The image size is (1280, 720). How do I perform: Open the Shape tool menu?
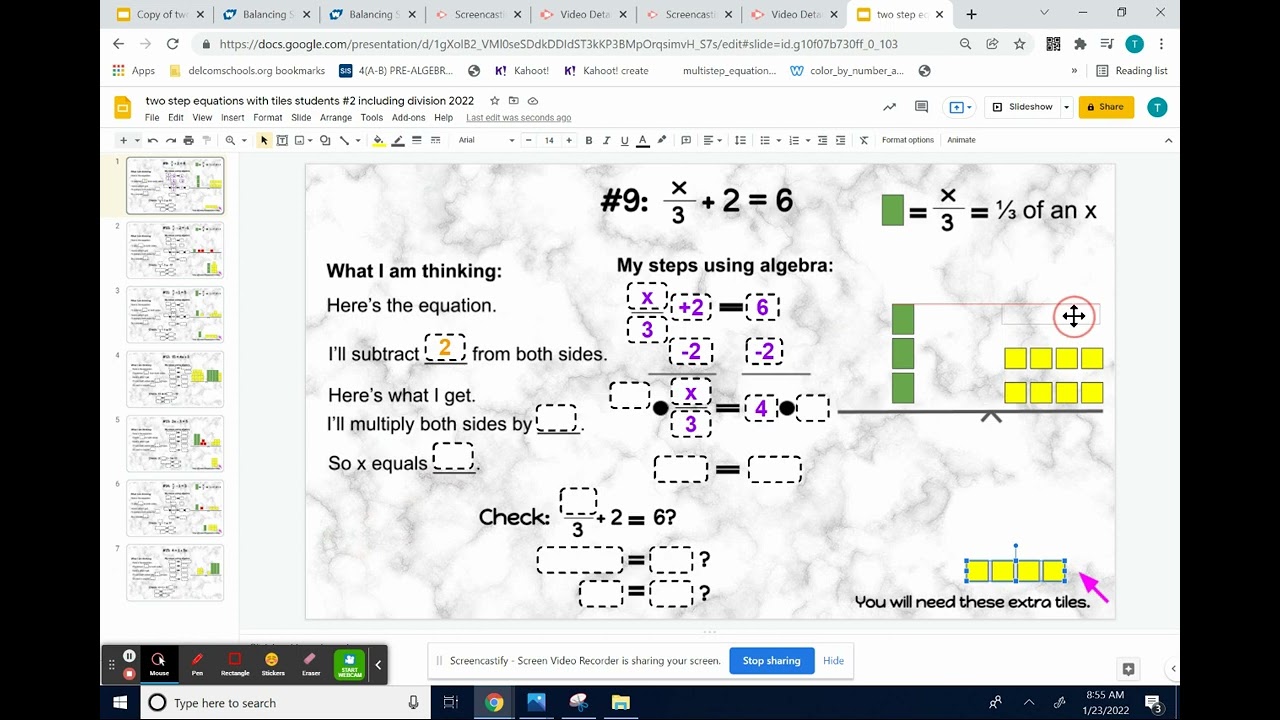pos(325,140)
